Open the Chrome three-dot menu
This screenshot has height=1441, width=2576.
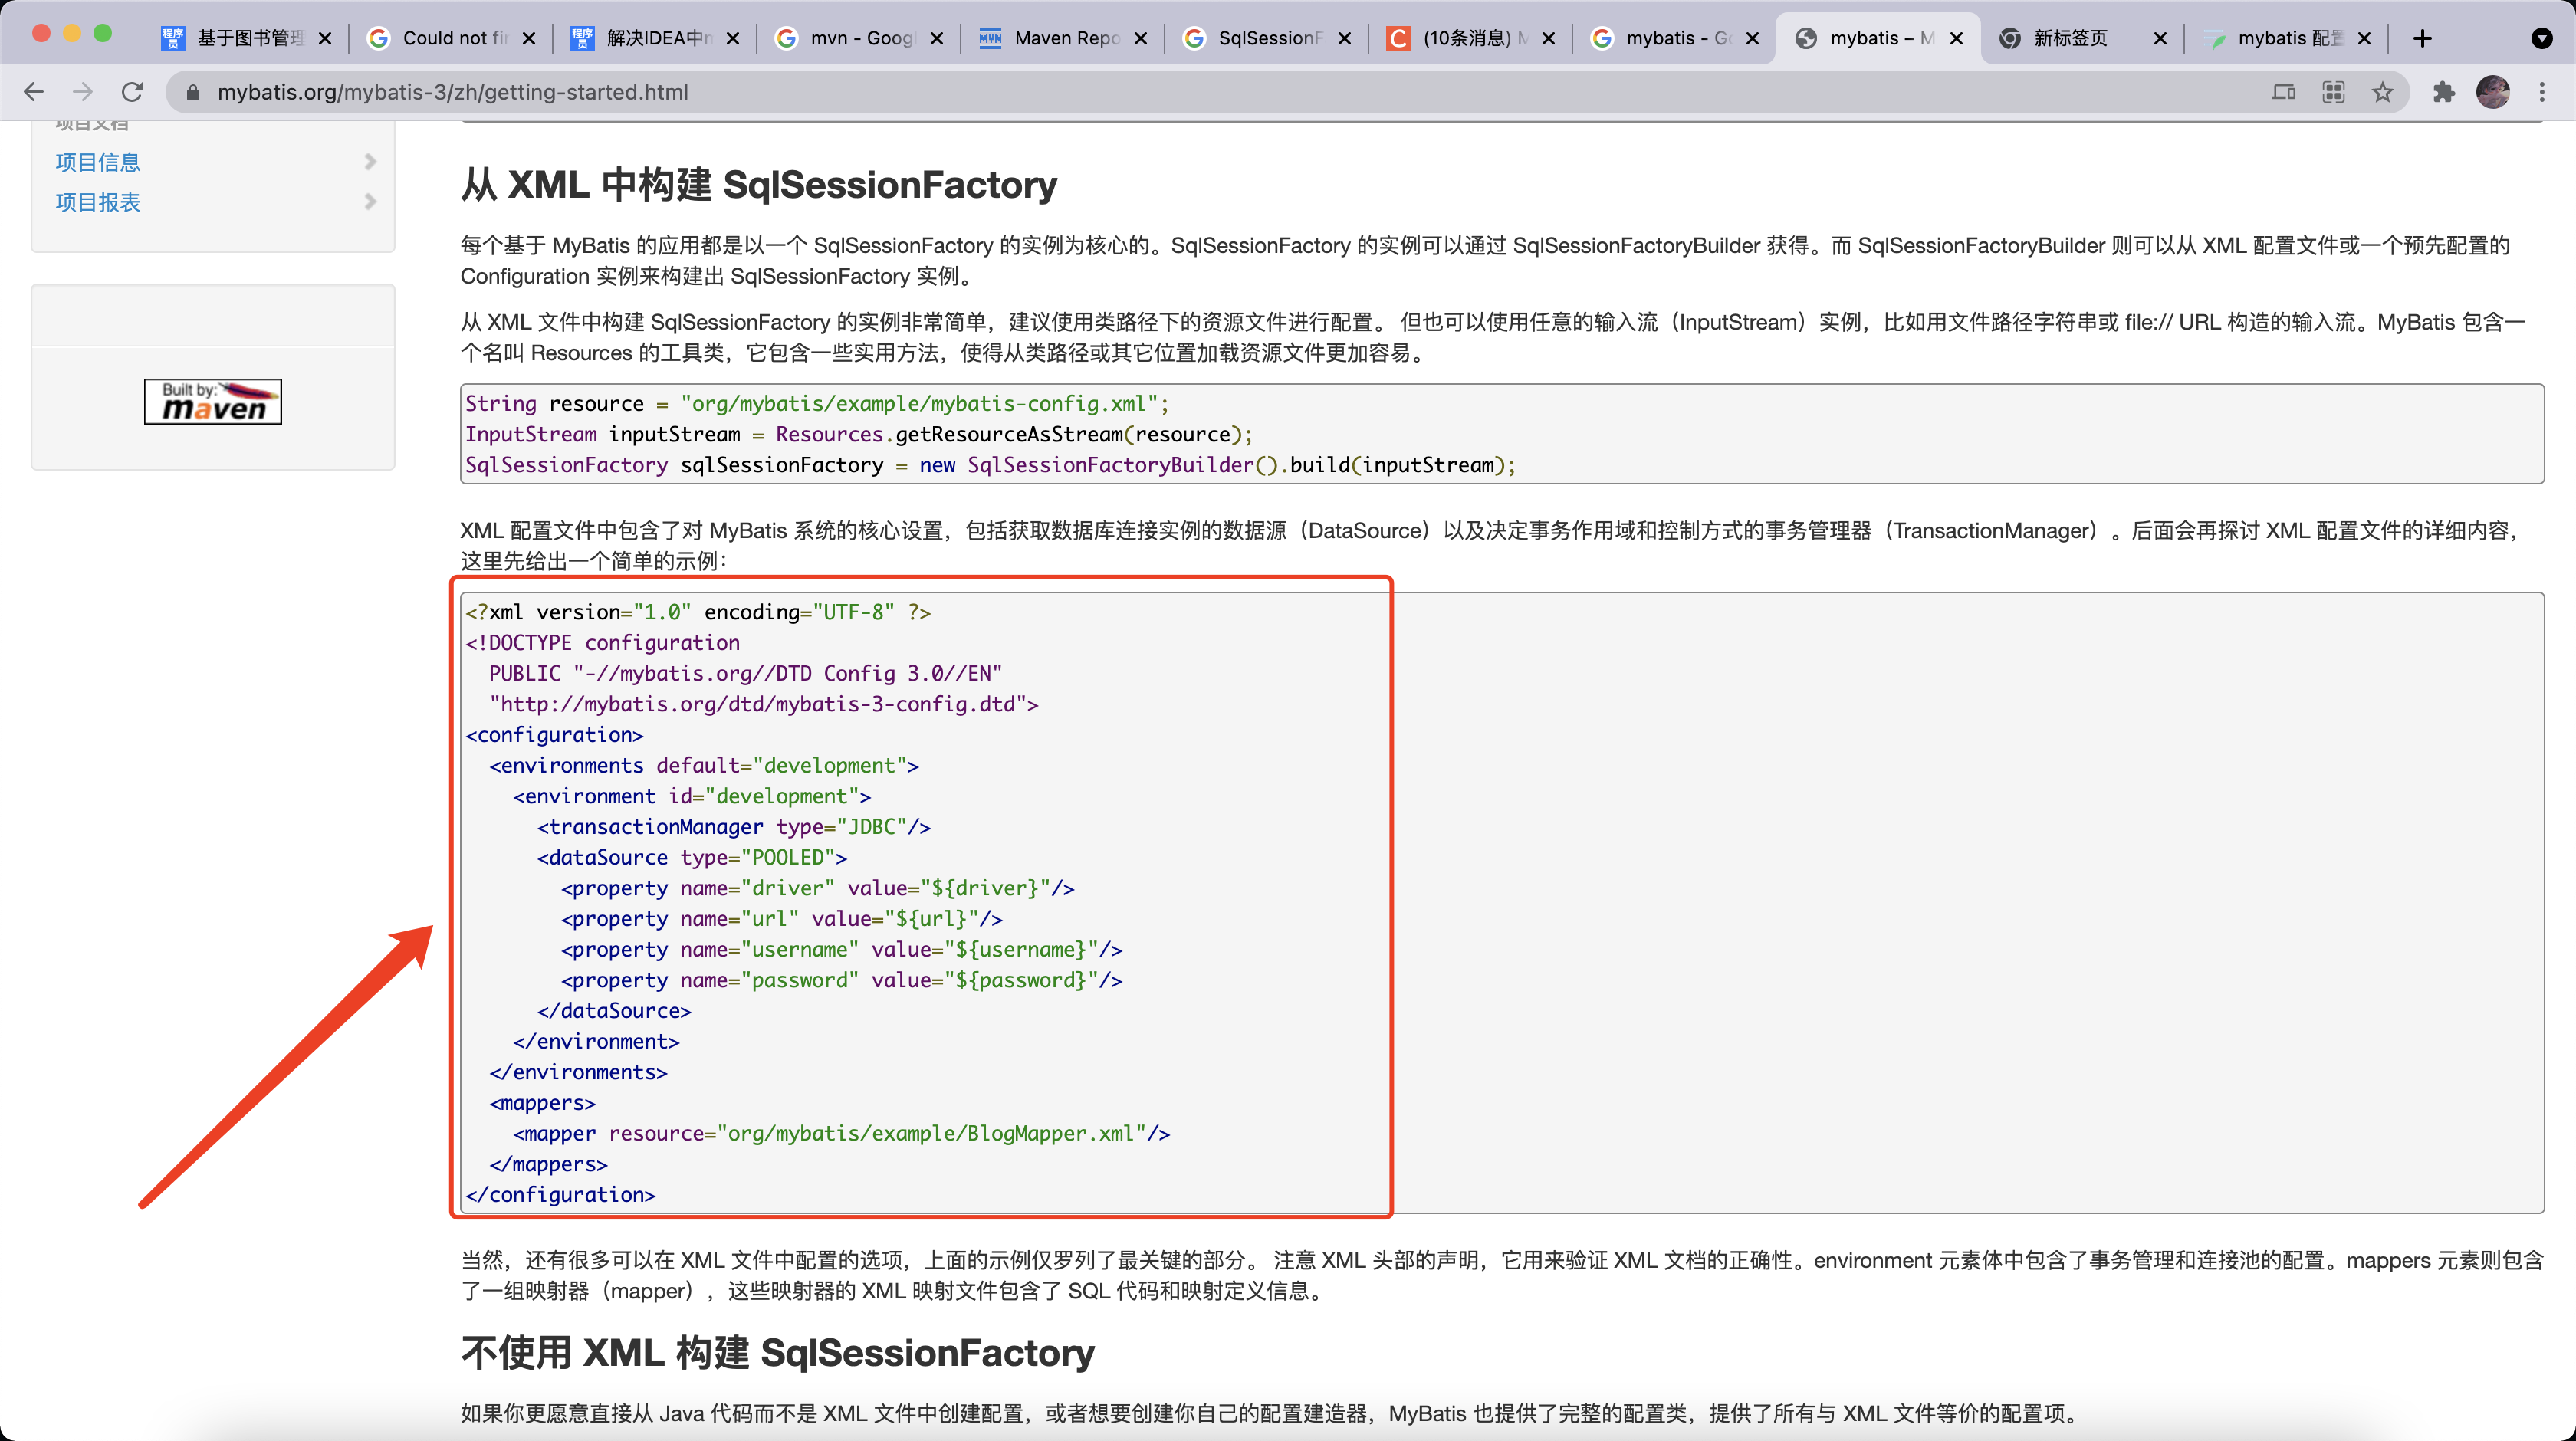pos(2542,92)
